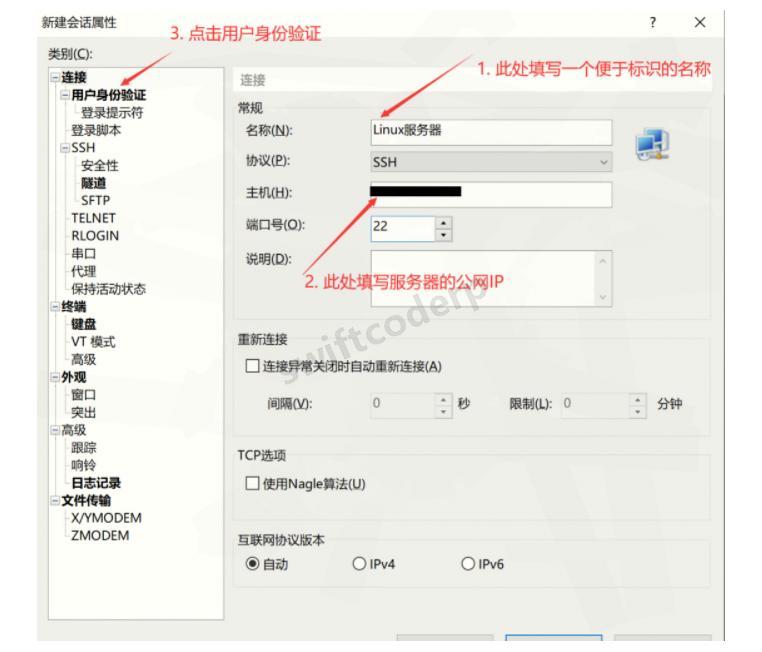Select 突出 under 外观
The height and width of the screenshot is (652, 762).
(x=83, y=412)
